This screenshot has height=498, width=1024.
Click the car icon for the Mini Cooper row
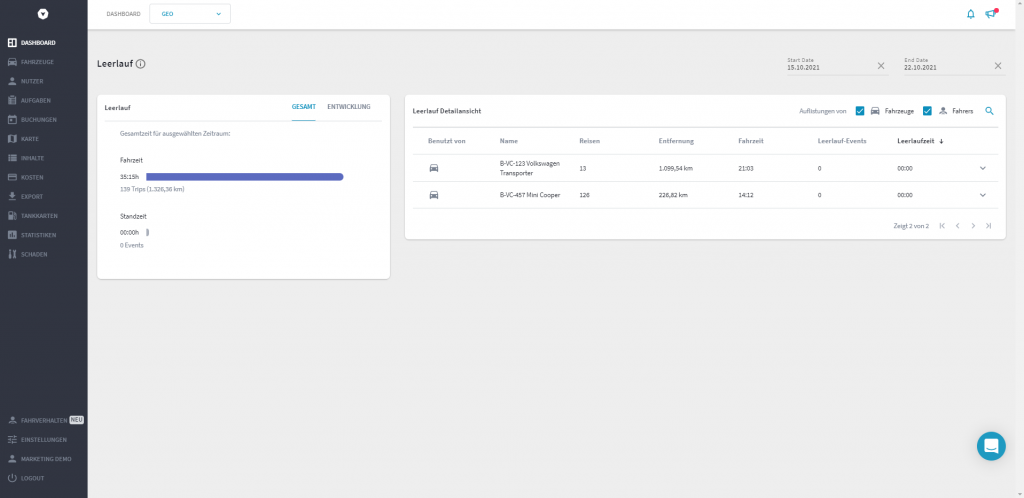point(434,195)
